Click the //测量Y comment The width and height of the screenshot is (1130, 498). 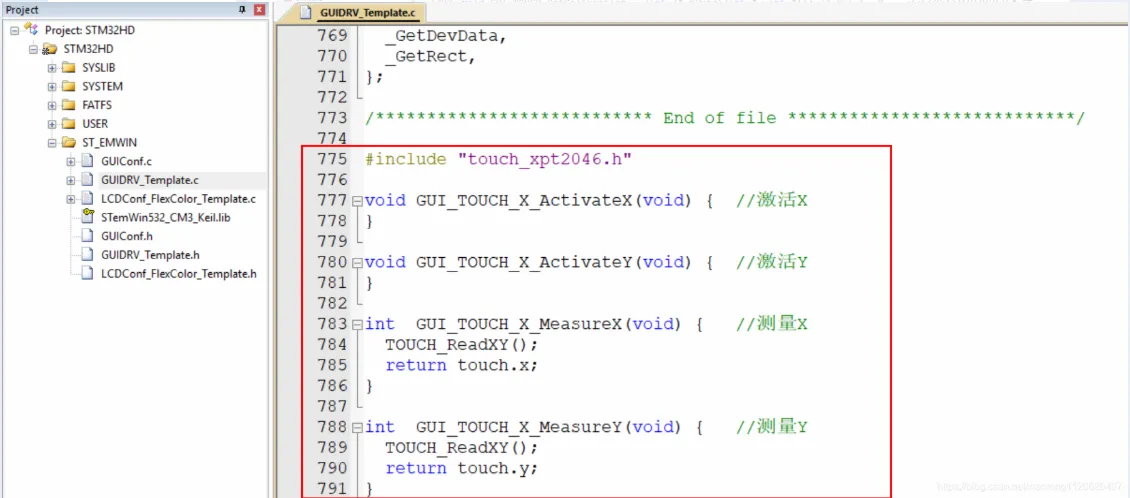(772, 428)
